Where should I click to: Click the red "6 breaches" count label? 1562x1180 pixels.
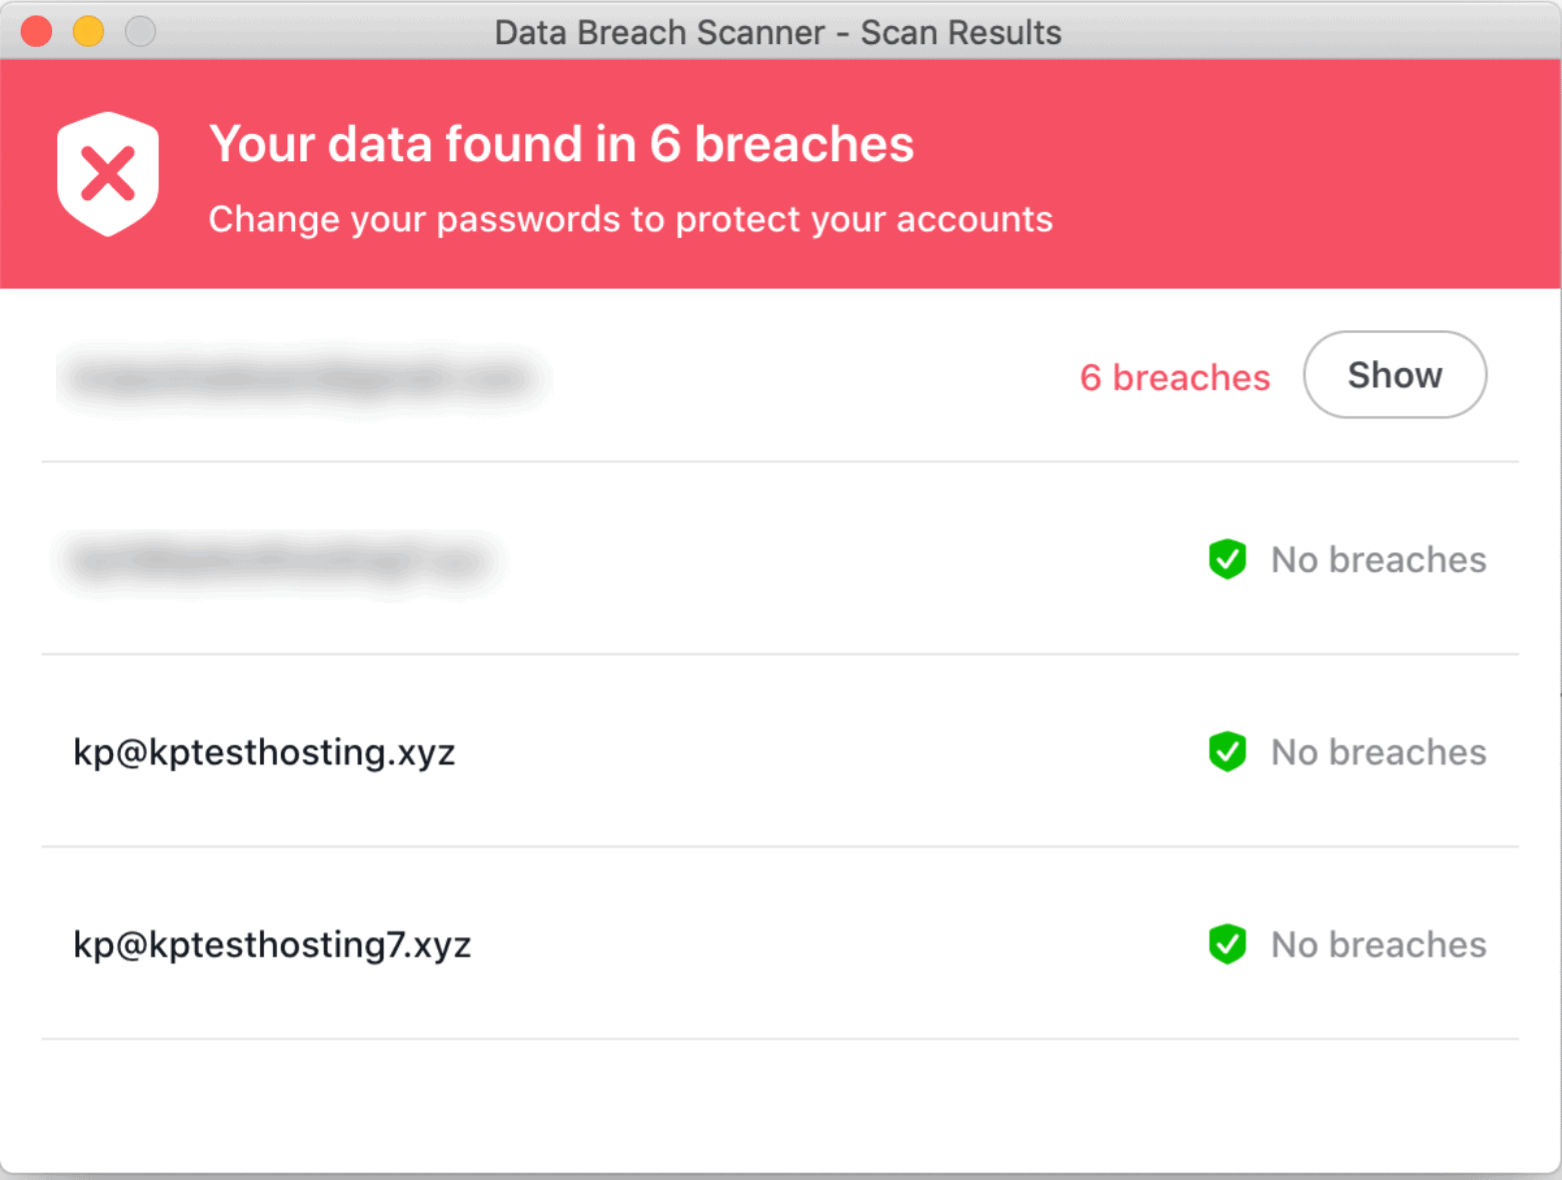[x=1174, y=377]
